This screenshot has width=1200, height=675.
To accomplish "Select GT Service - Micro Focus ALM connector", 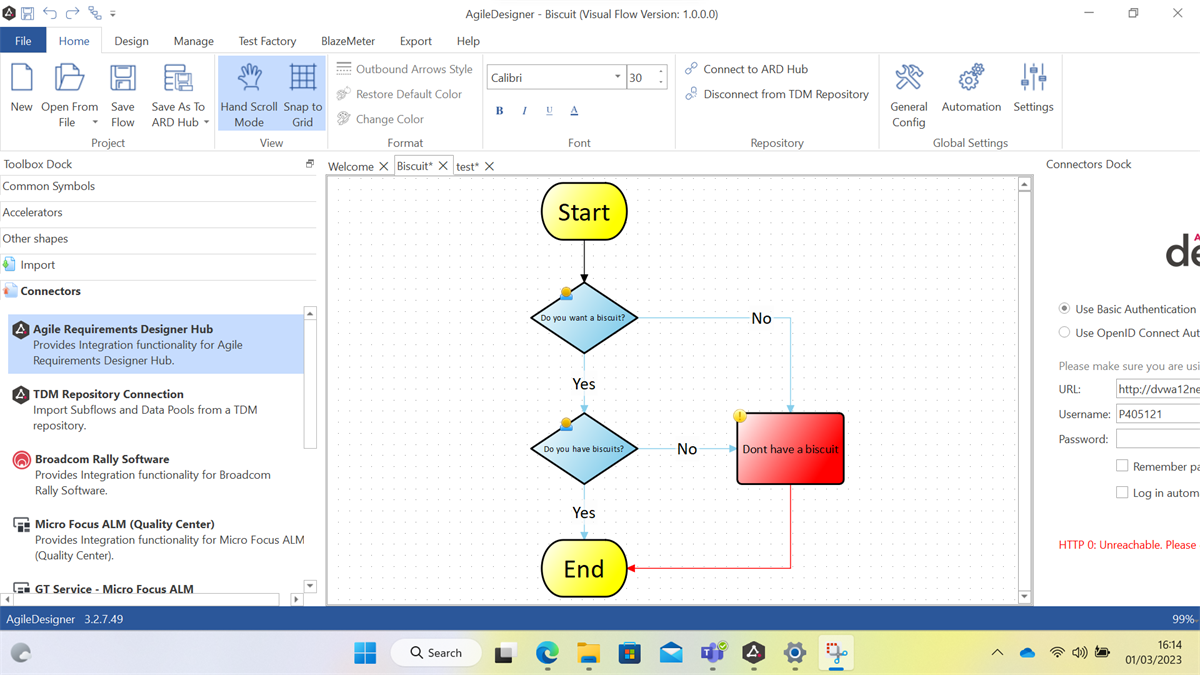I will pyautogui.click(x=156, y=589).
